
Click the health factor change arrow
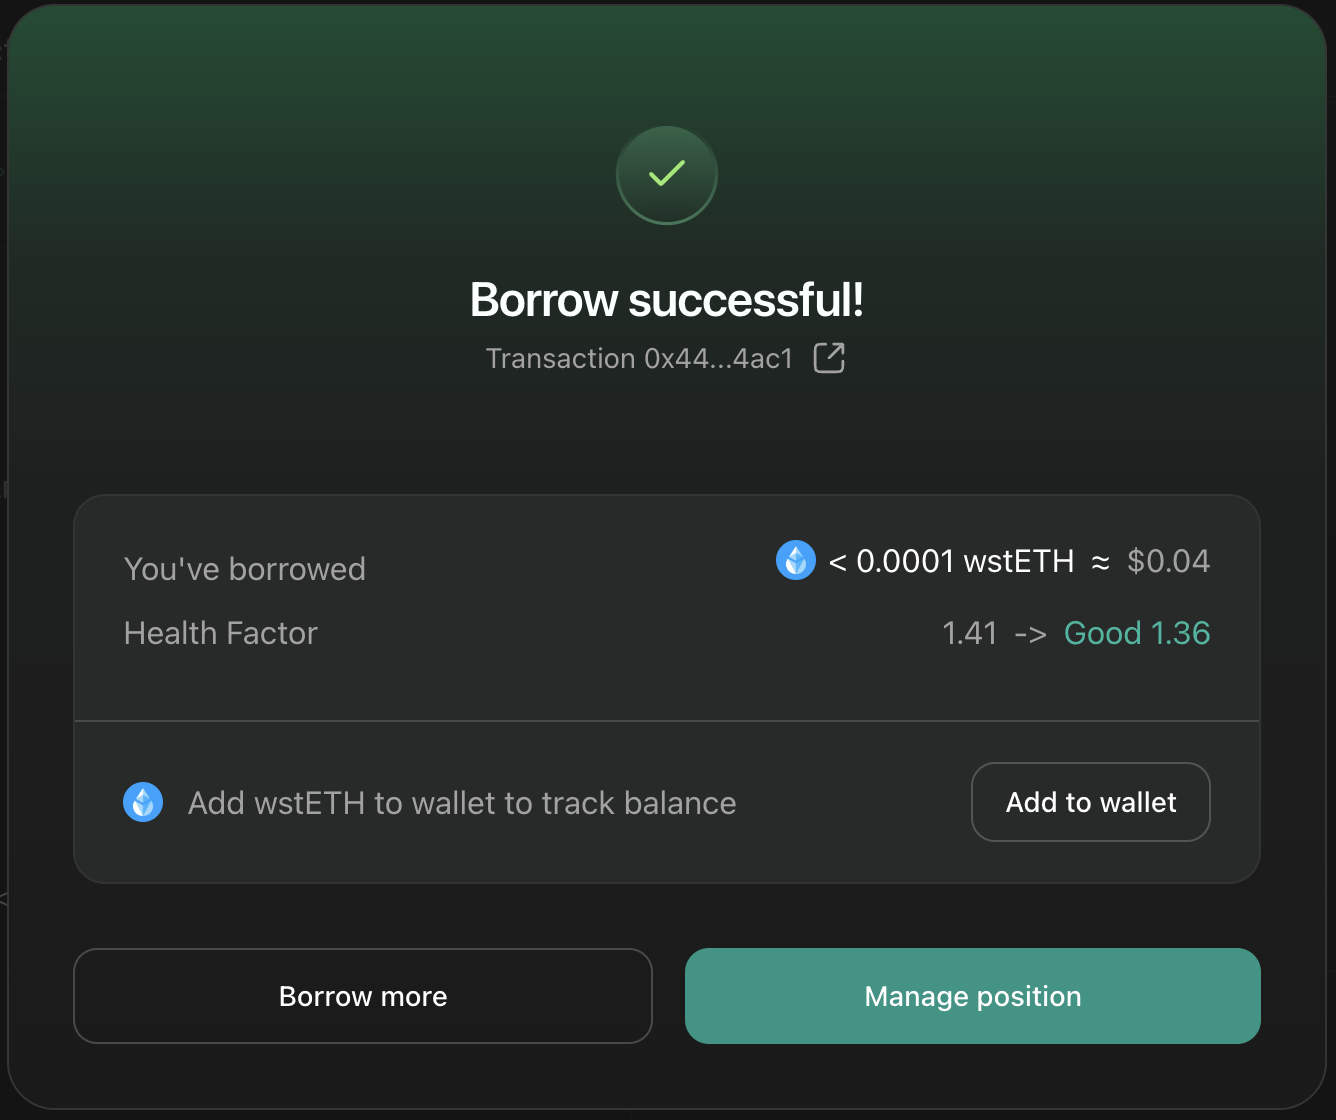click(1030, 633)
